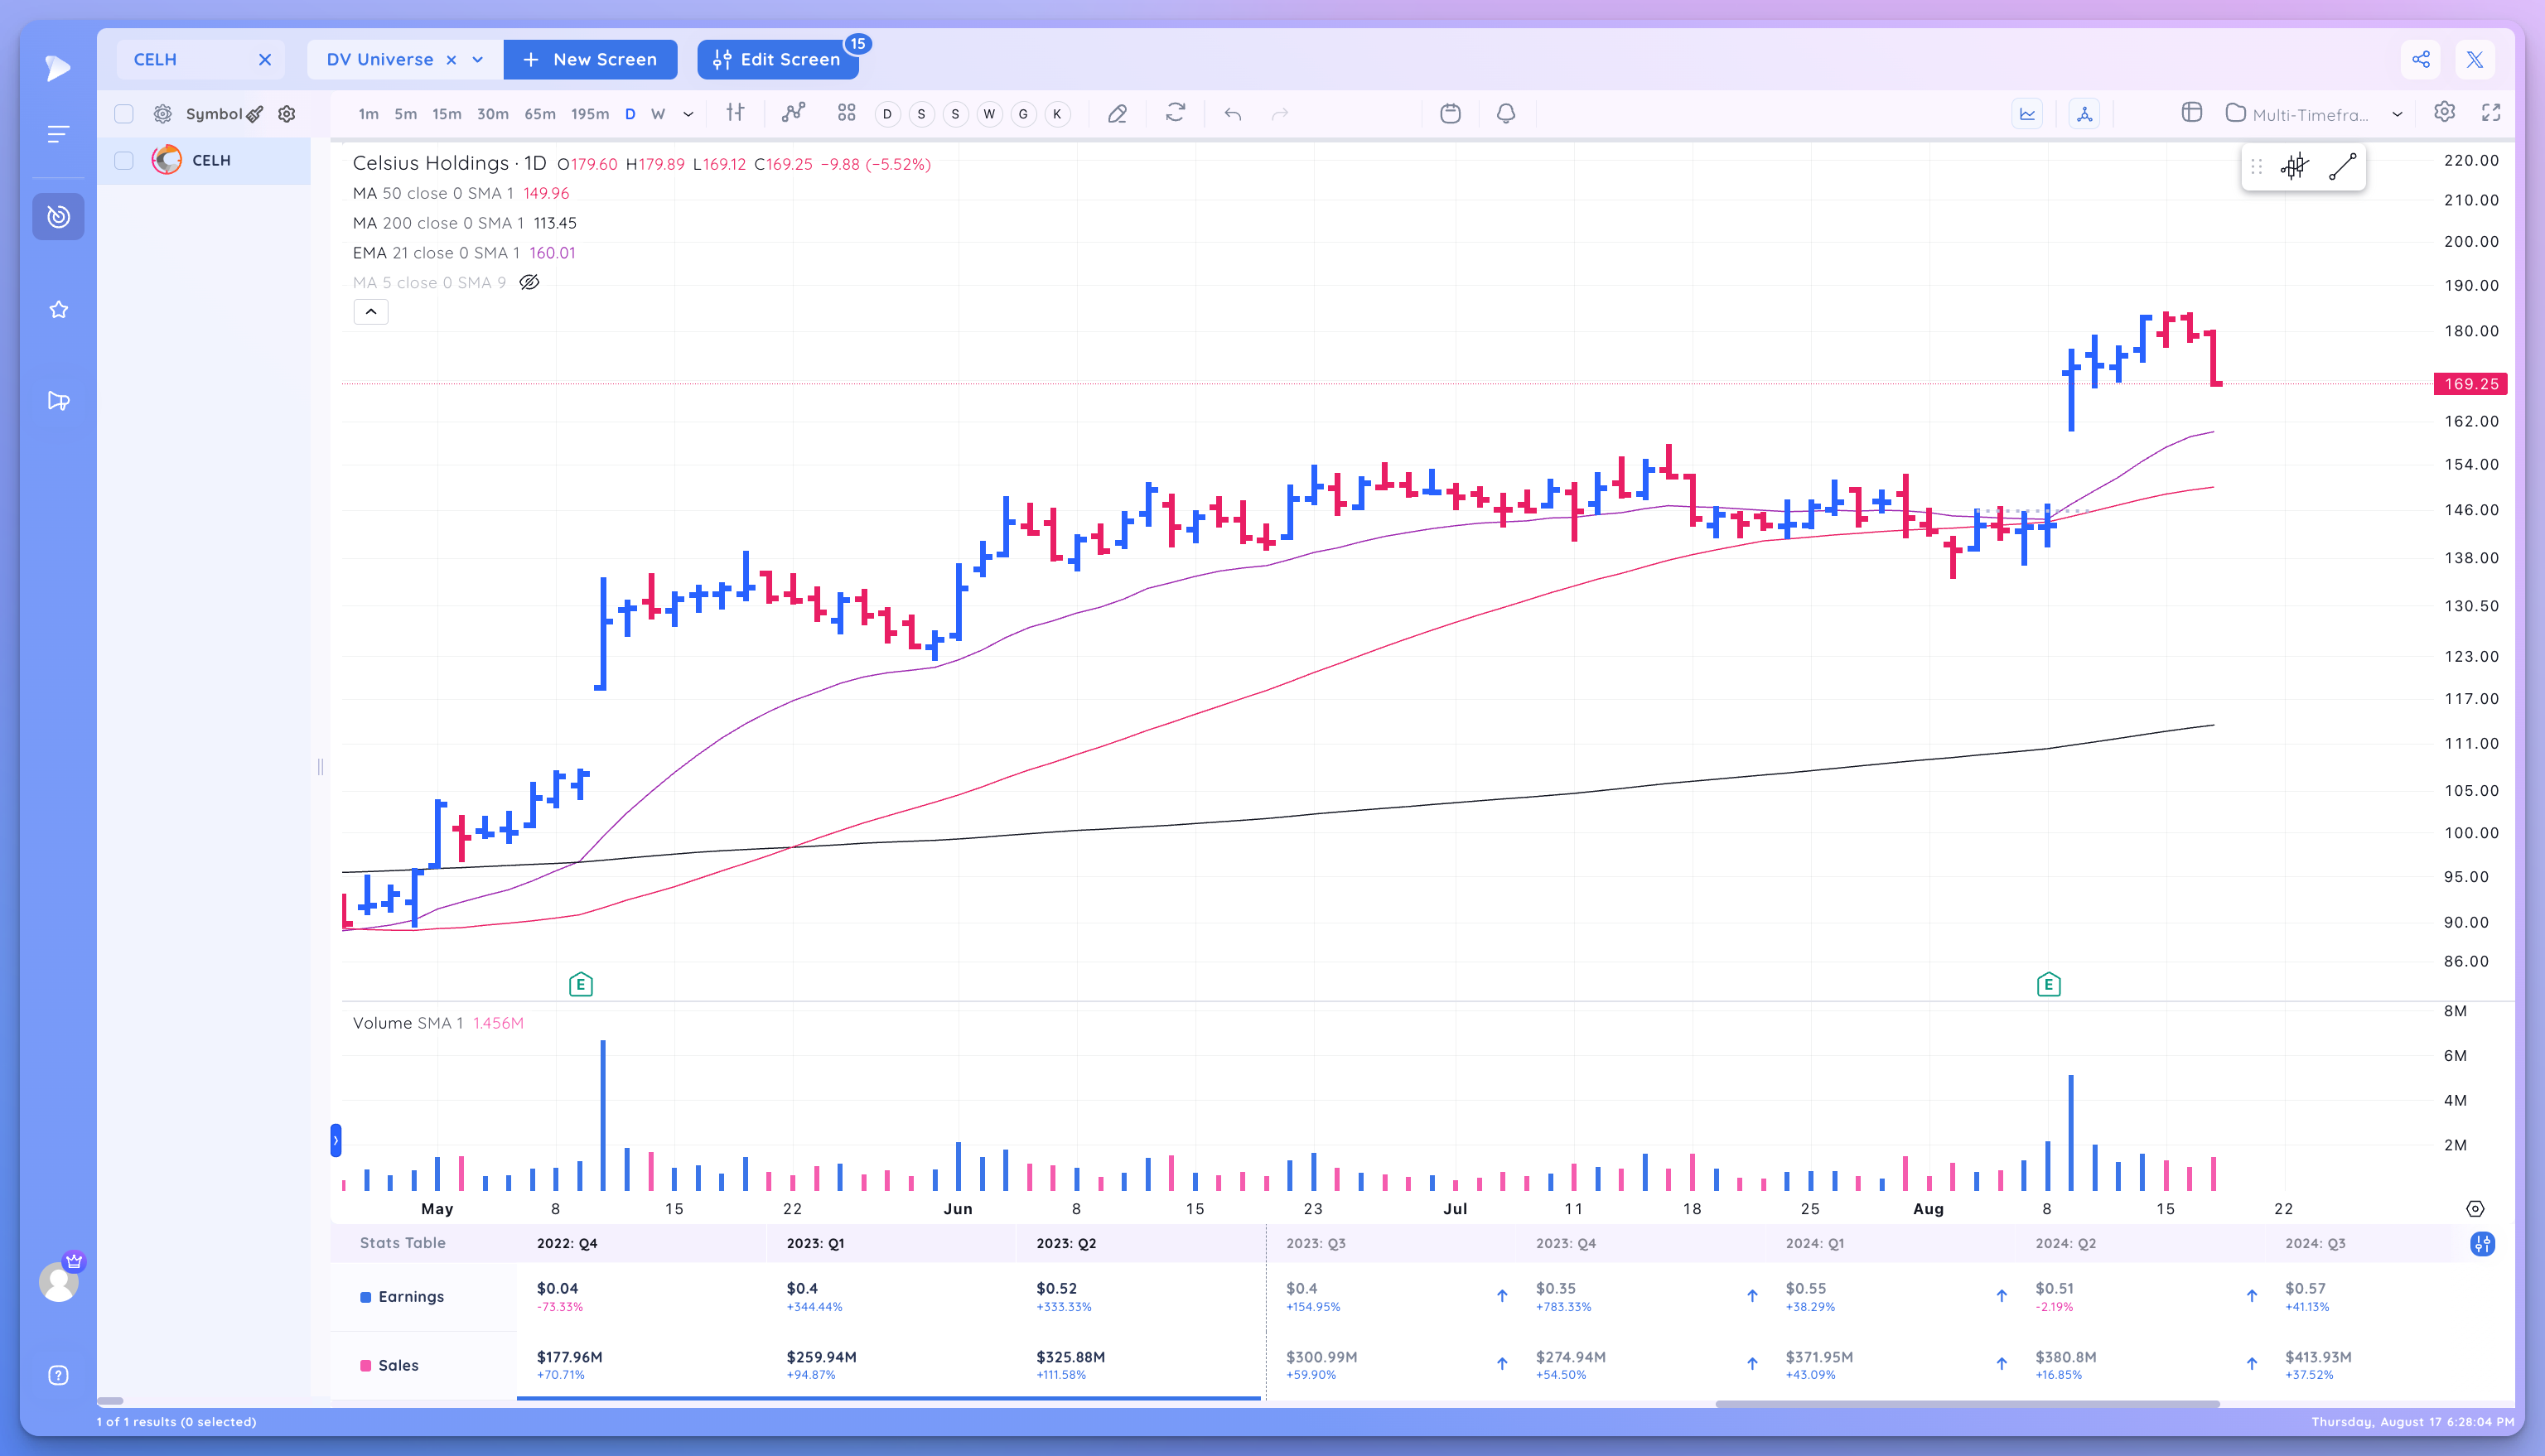Remove the DV Universe screen tab
The image size is (2545, 1456).
coord(451,60)
